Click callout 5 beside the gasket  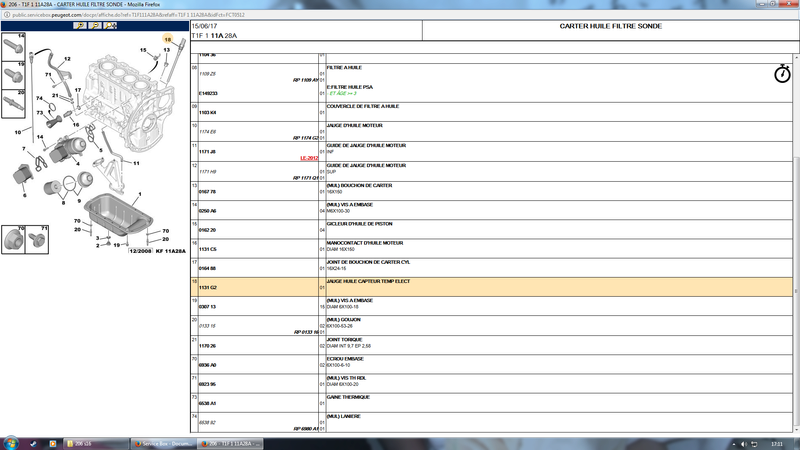[x=101, y=150]
